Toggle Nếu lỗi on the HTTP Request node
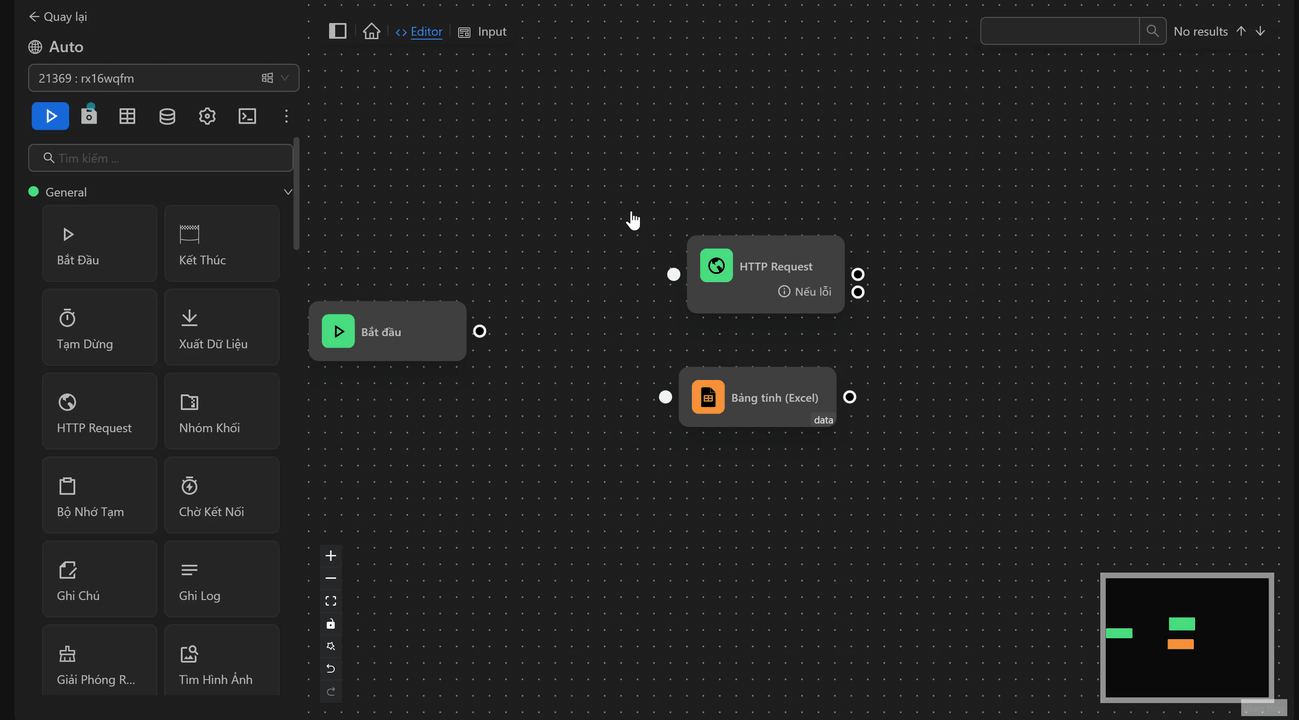 tap(805, 291)
